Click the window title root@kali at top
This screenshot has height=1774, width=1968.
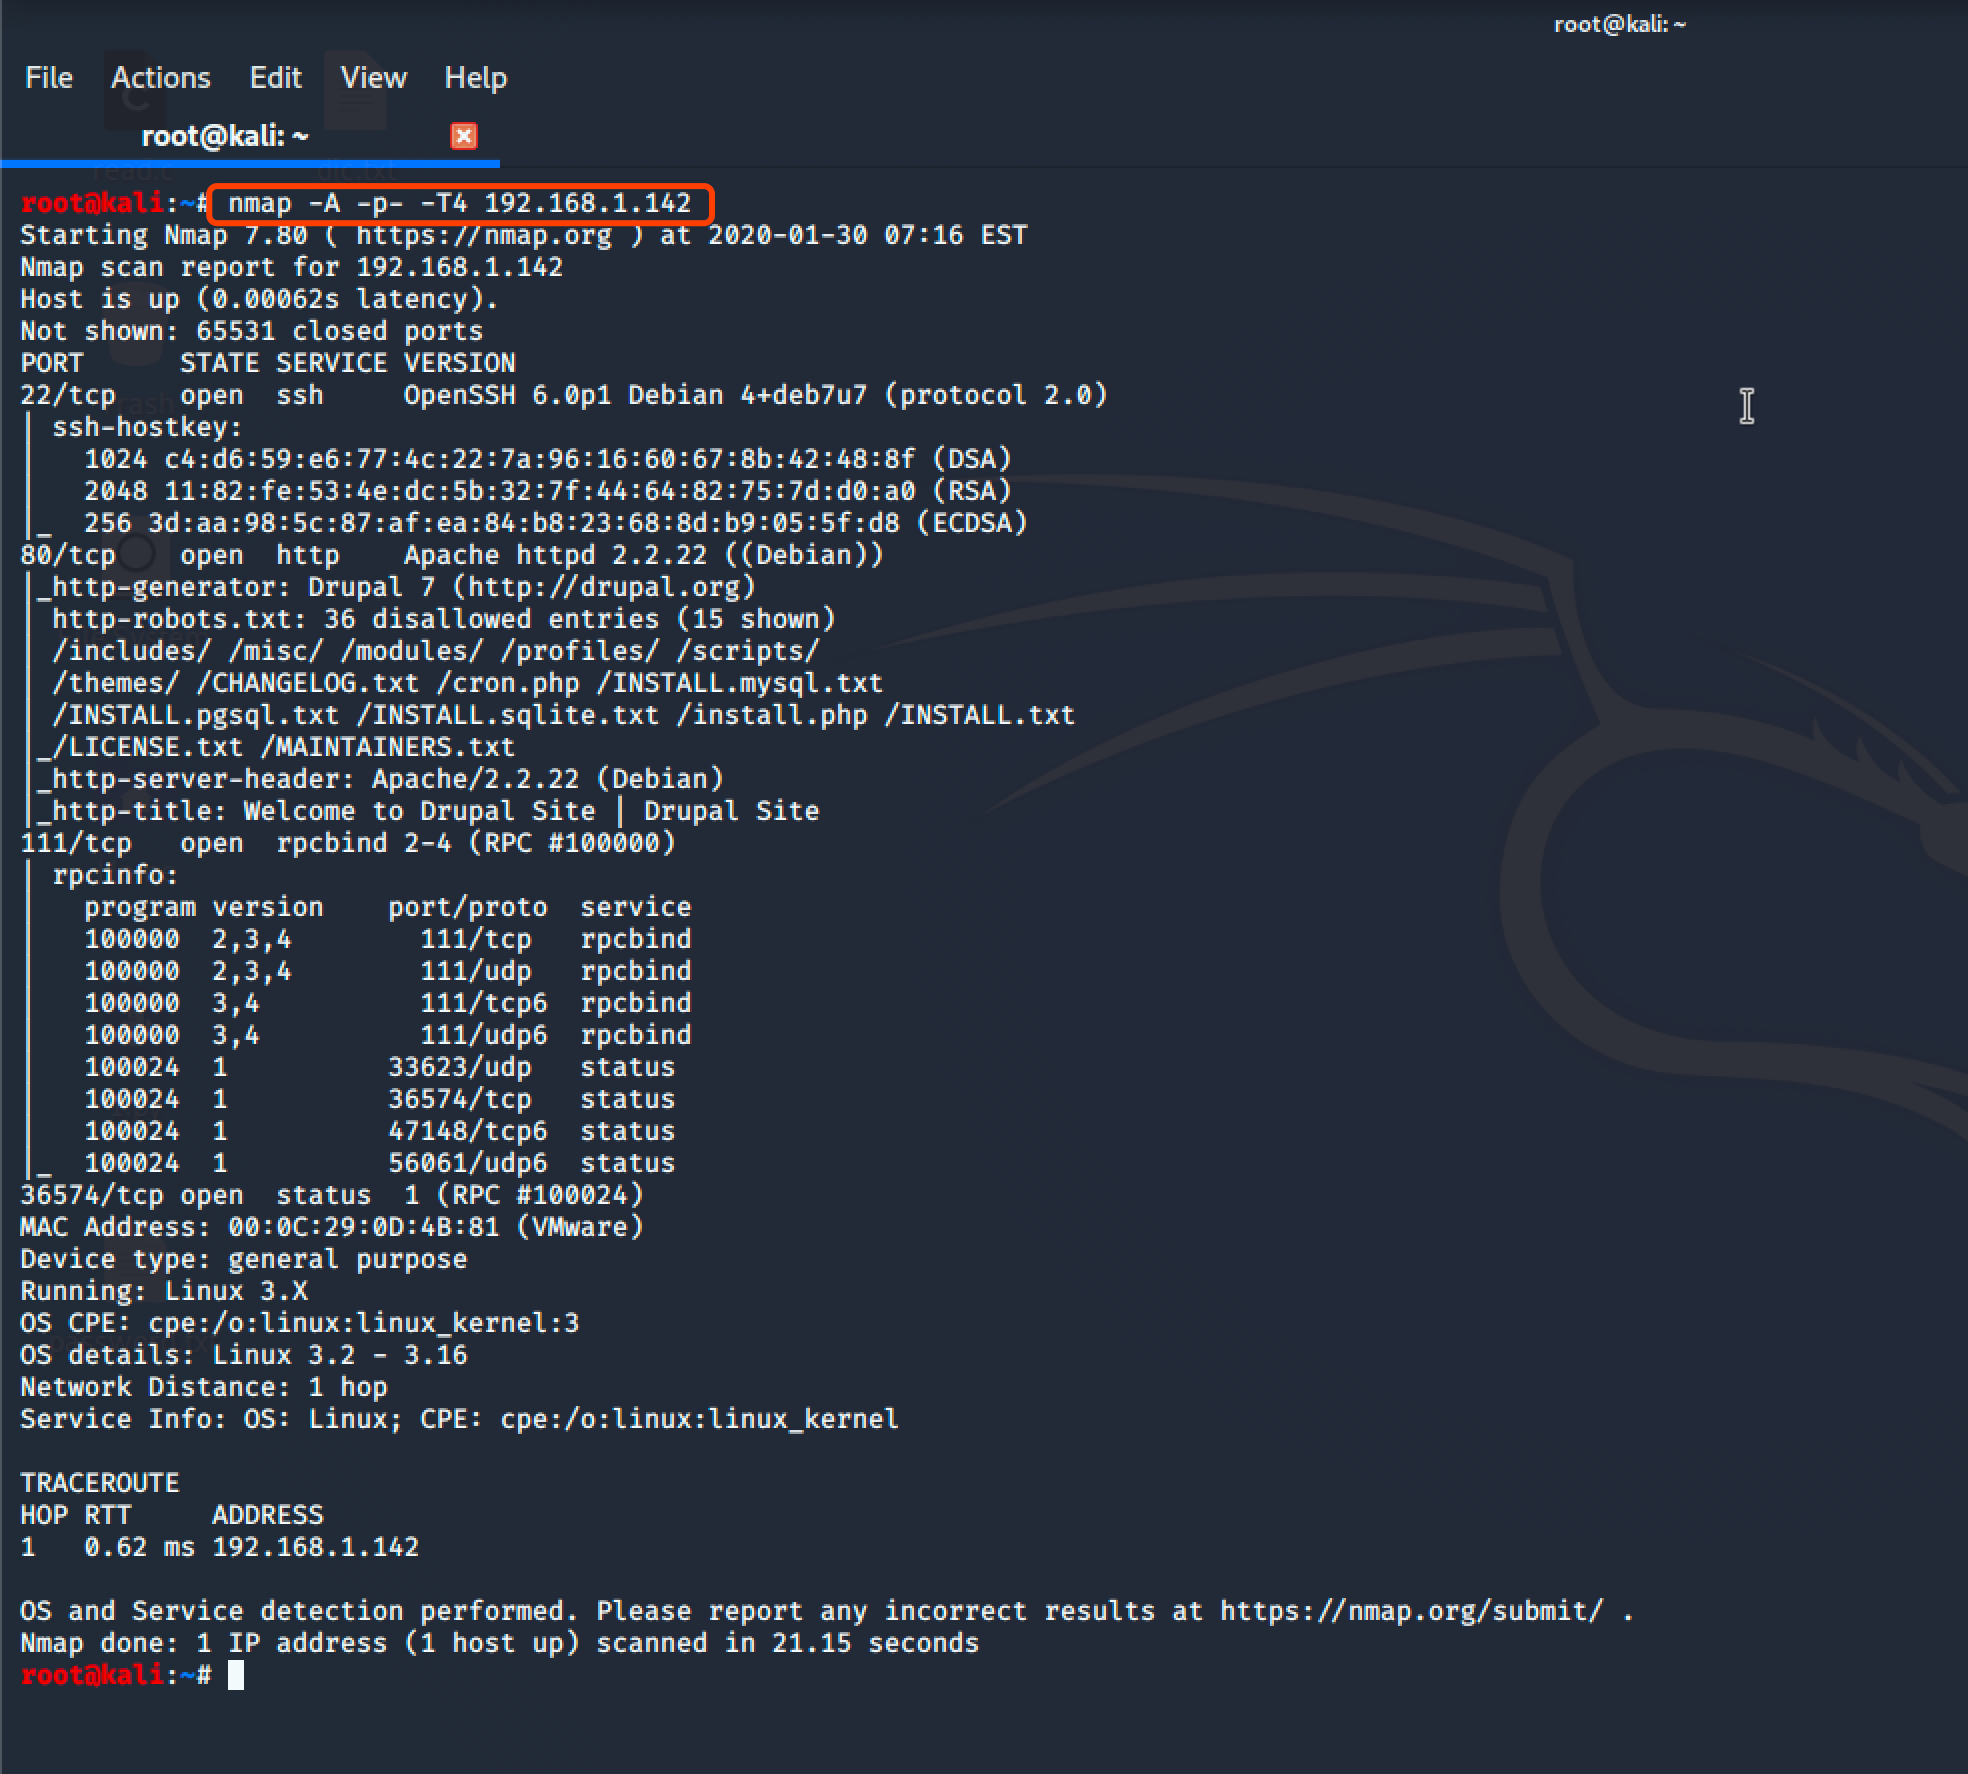[1619, 25]
